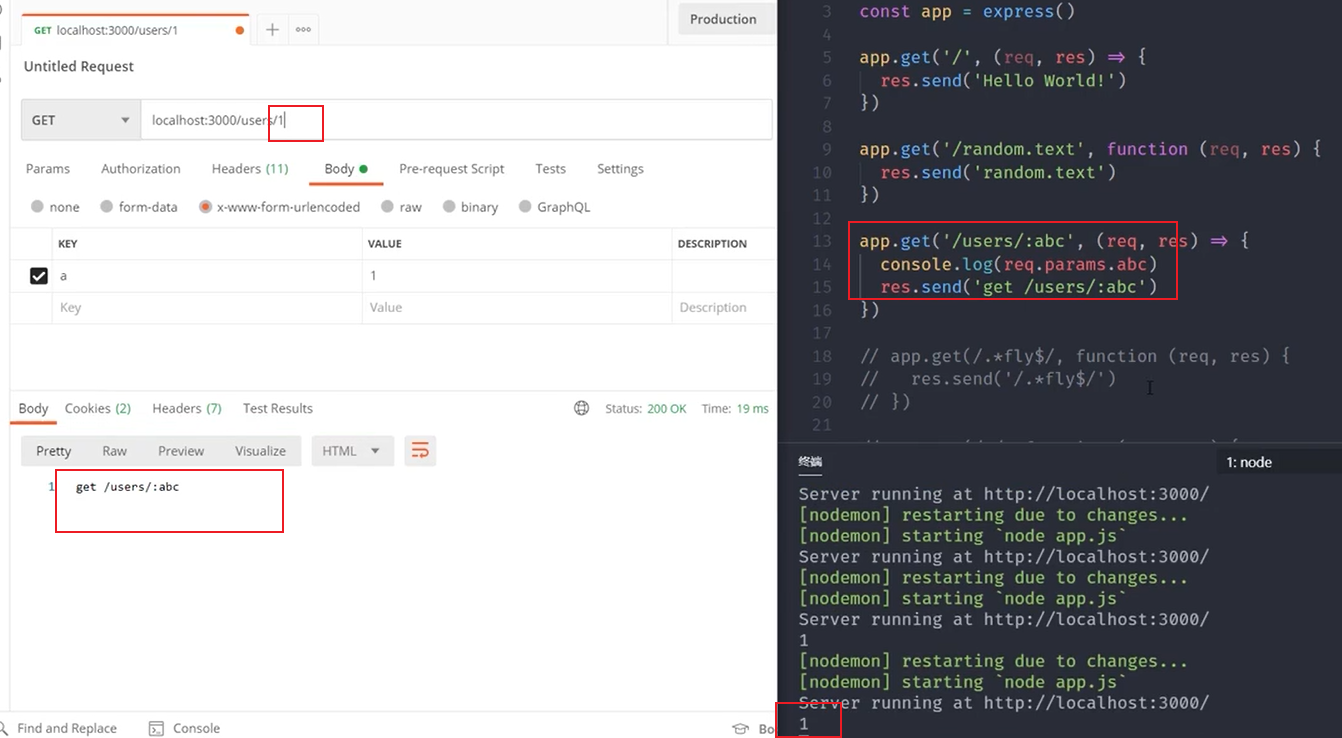Open the request Settings tab
Image resolution: width=1342 pixels, height=738 pixels.
click(620, 168)
